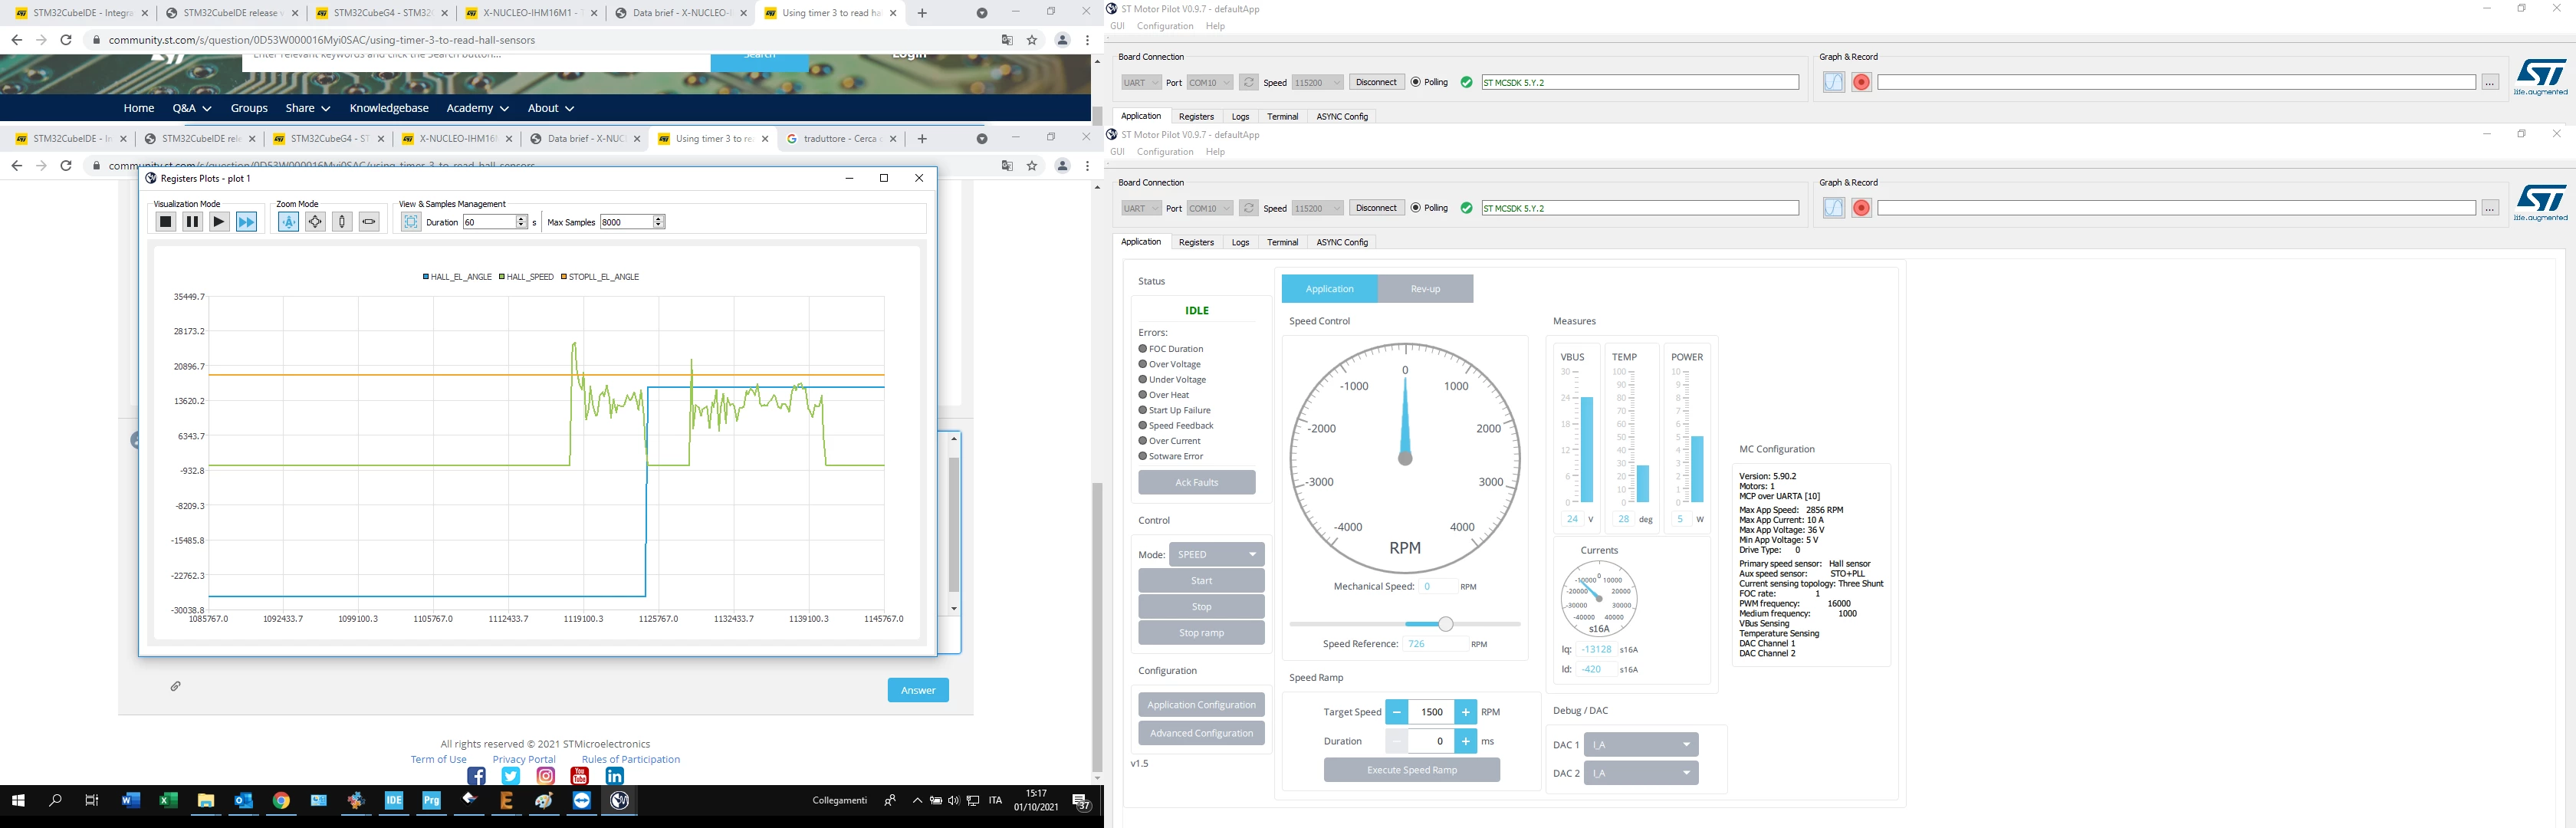The height and width of the screenshot is (828, 2576).
Task: Open the Privacy Portal link
Action: click(x=524, y=759)
